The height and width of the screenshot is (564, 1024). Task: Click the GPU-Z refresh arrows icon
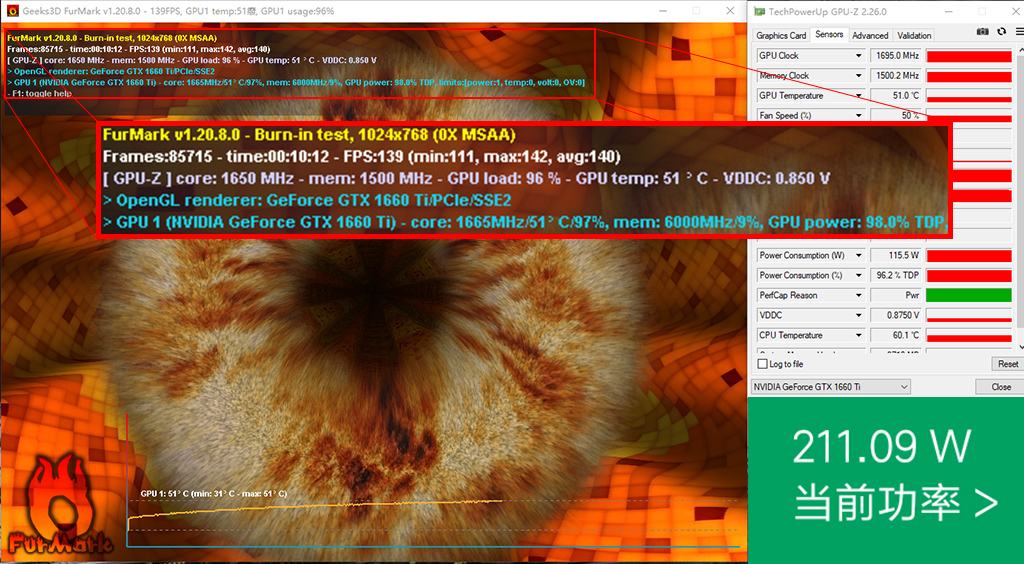[x=1001, y=31]
